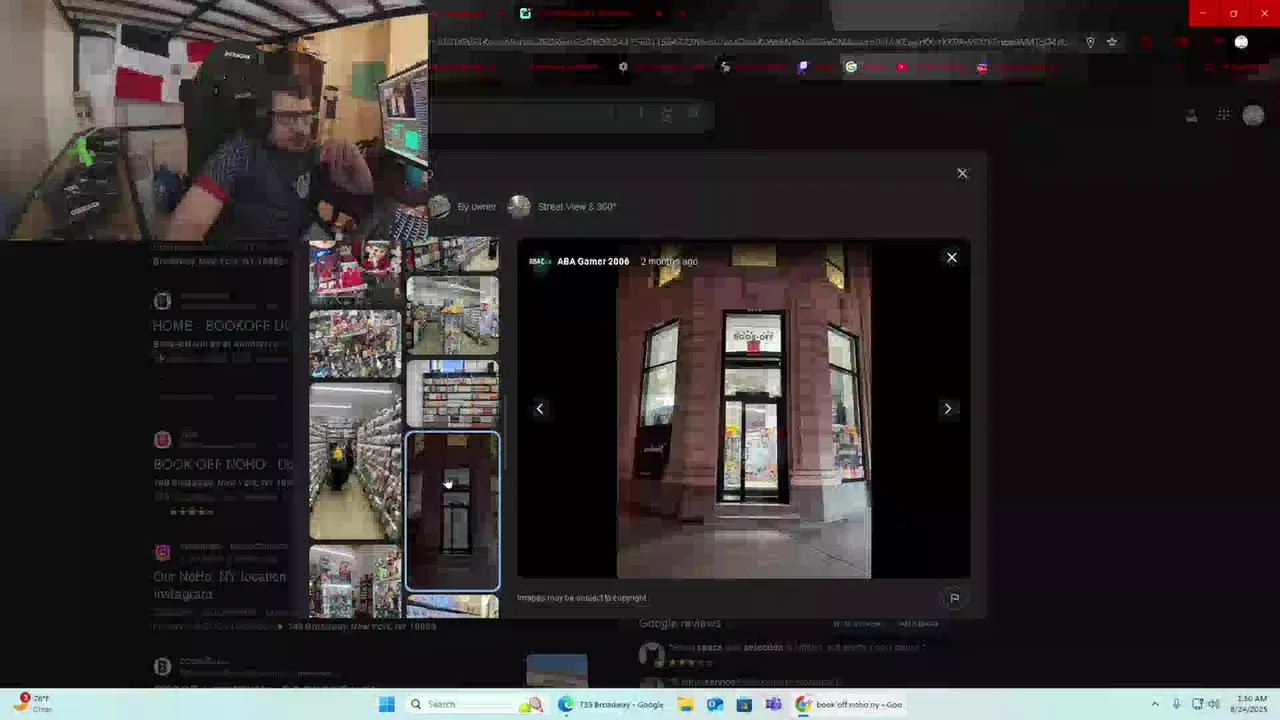This screenshot has height=720, width=1280.
Task: Open the HOME - BOOKOFF search result
Action: (x=221, y=325)
